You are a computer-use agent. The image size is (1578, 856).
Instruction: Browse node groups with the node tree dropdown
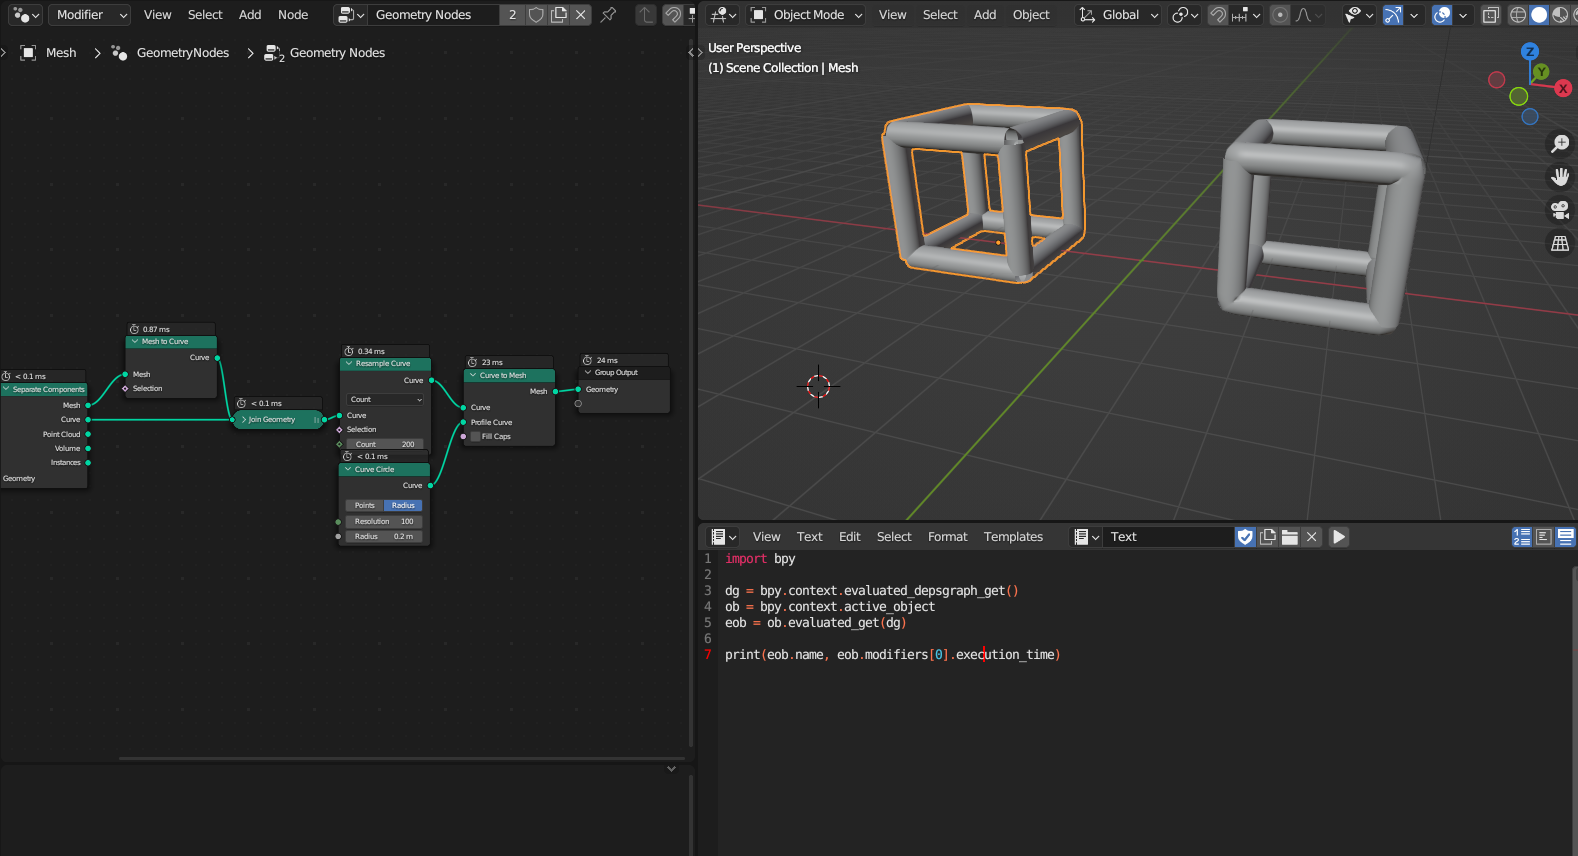click(351, 15)
